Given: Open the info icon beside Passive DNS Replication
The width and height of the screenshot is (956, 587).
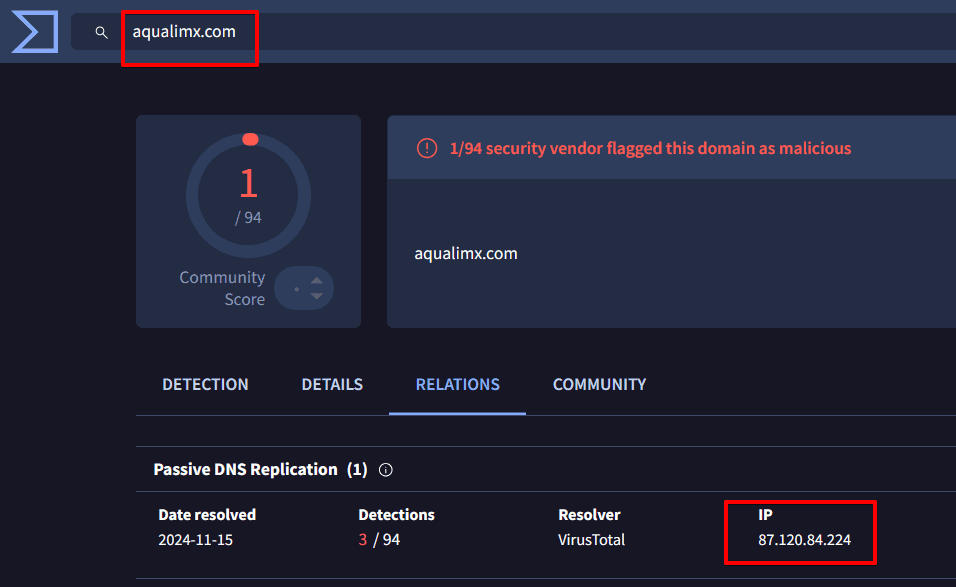Looking at the screenshot, I should tap(386, 470).
